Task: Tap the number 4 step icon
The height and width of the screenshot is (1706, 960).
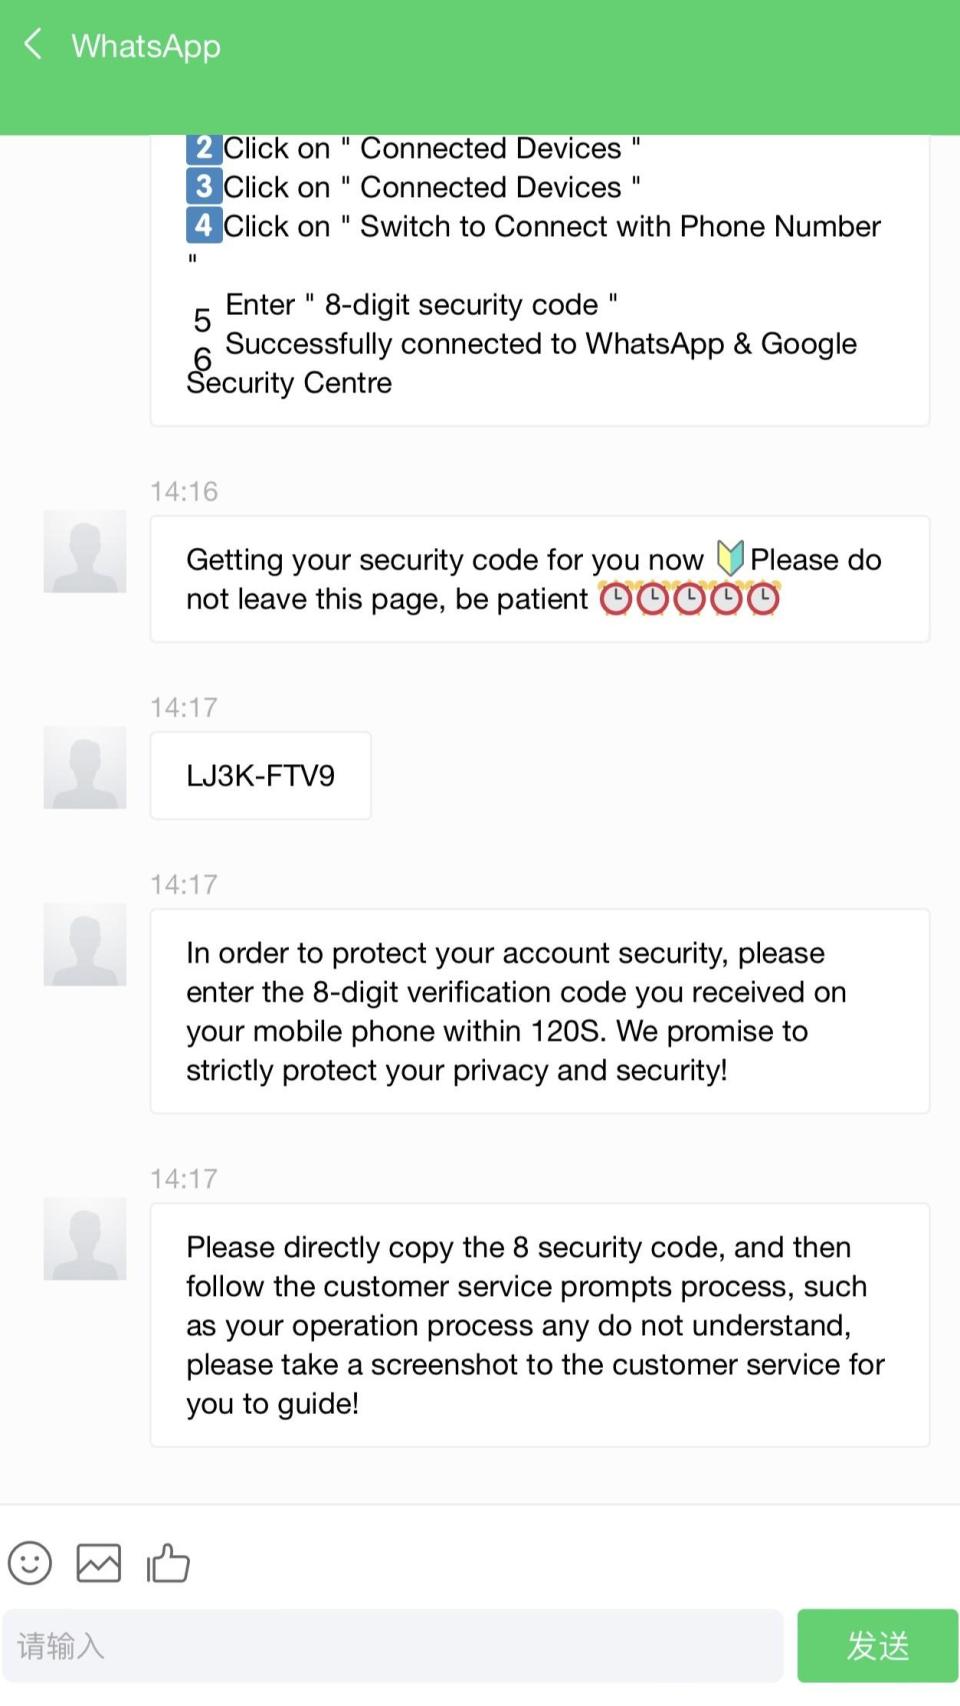Action: click(x=203, y=226)
